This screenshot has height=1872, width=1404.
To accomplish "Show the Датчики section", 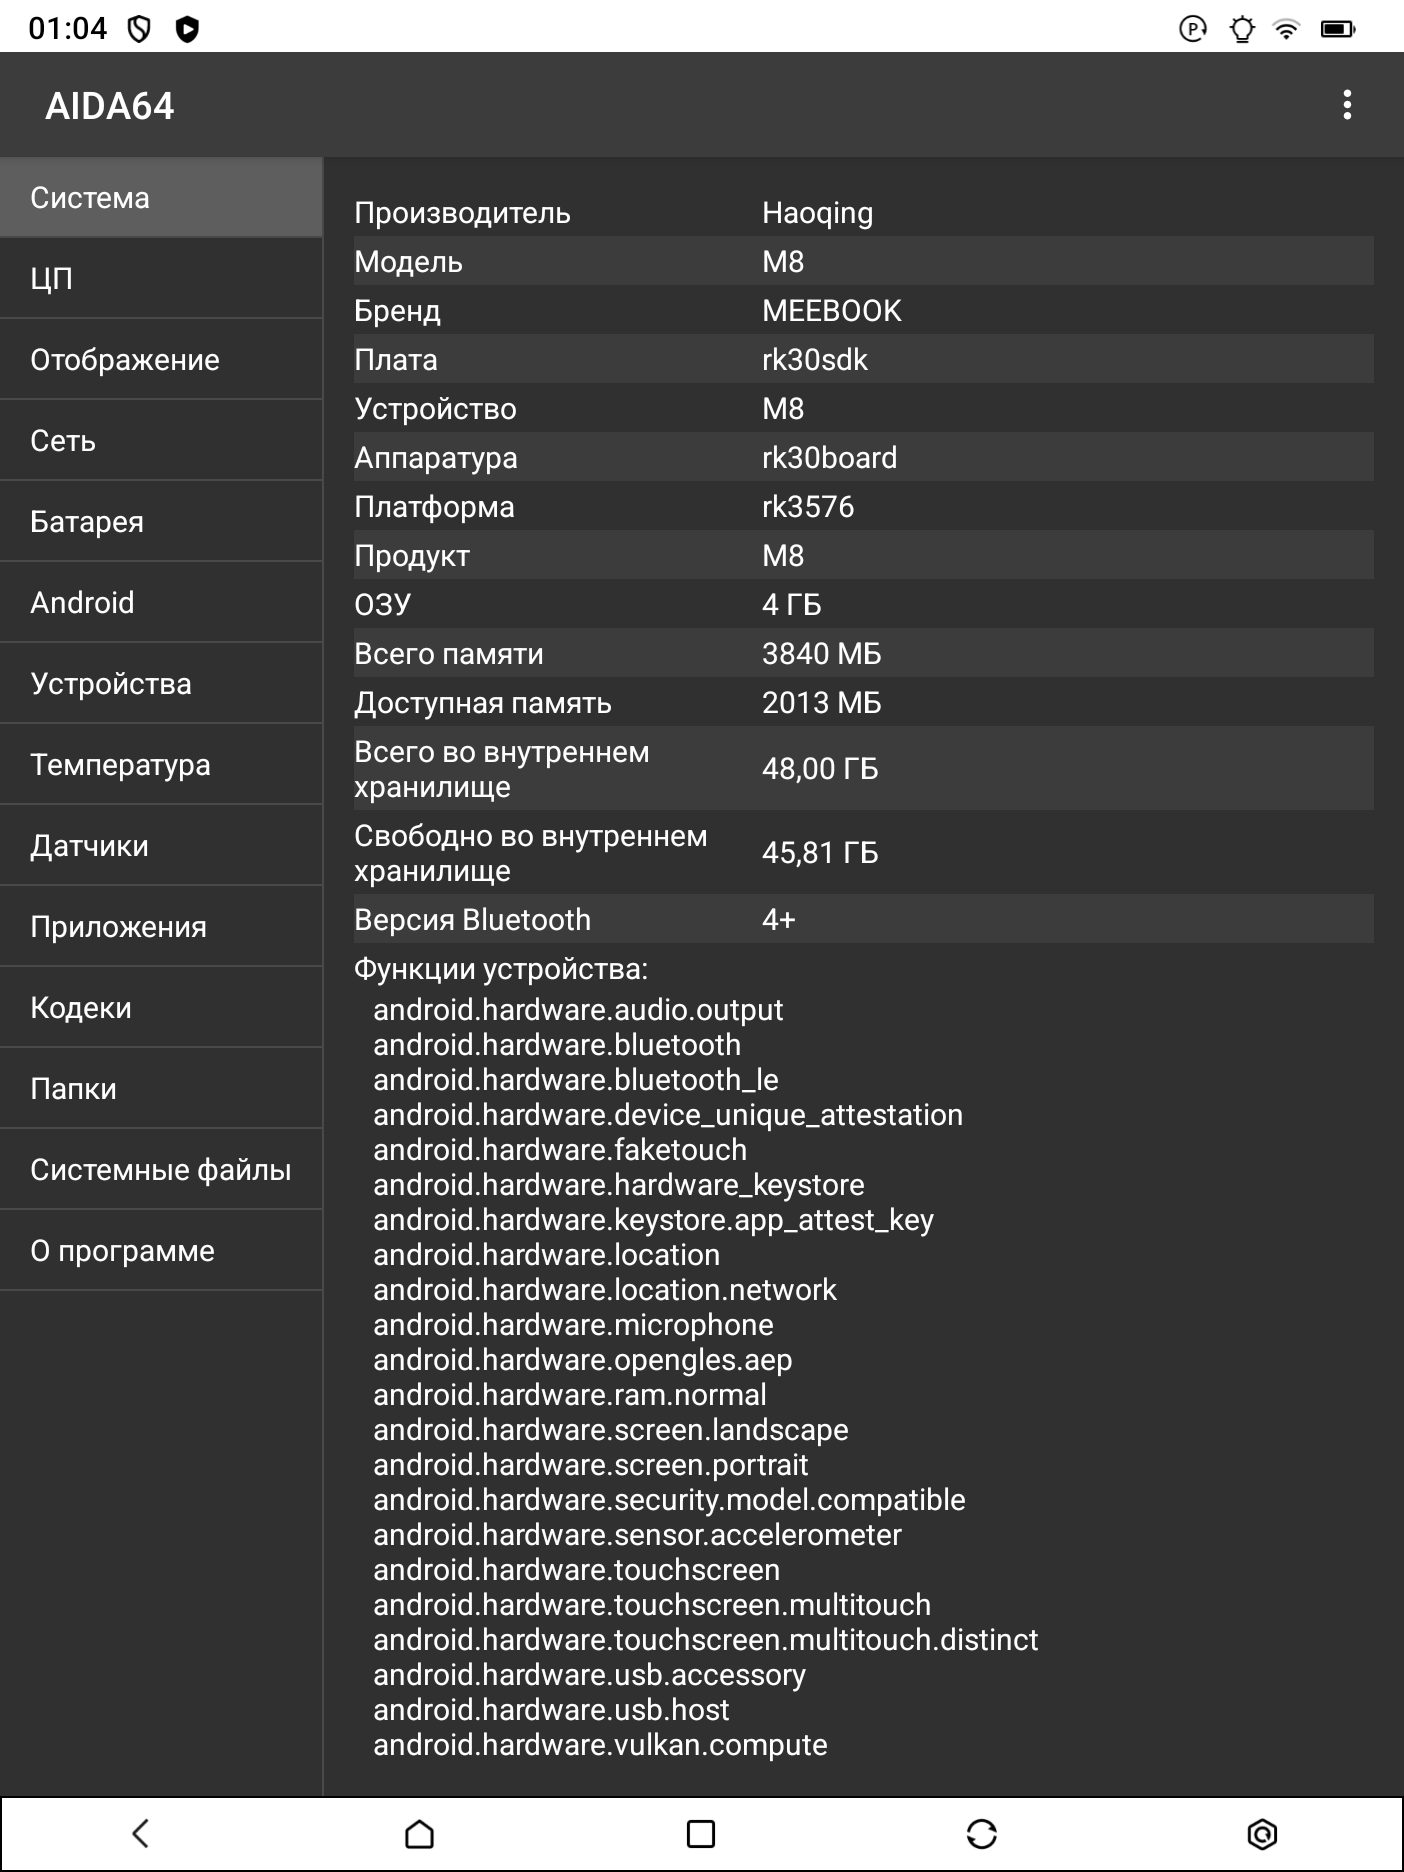I will [161, 846].
